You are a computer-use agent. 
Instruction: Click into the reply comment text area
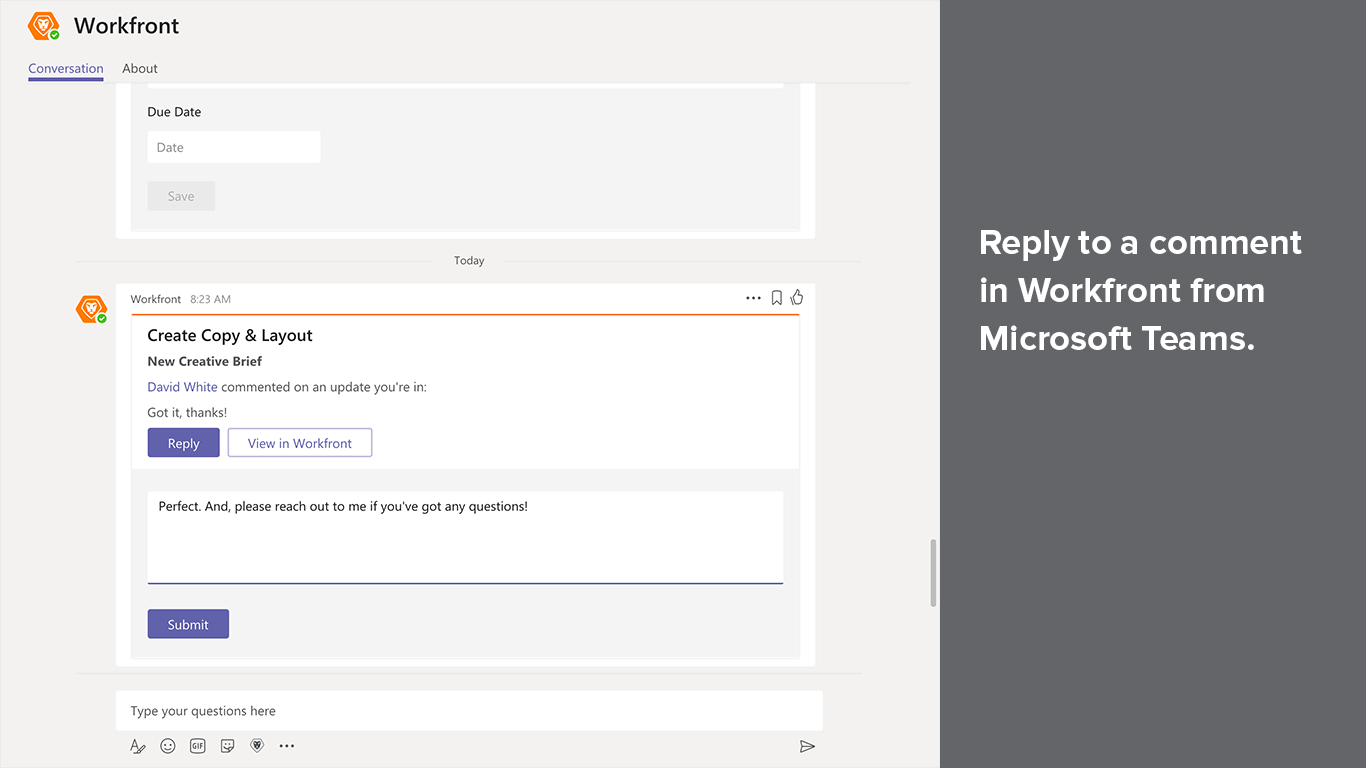[465, 537]
